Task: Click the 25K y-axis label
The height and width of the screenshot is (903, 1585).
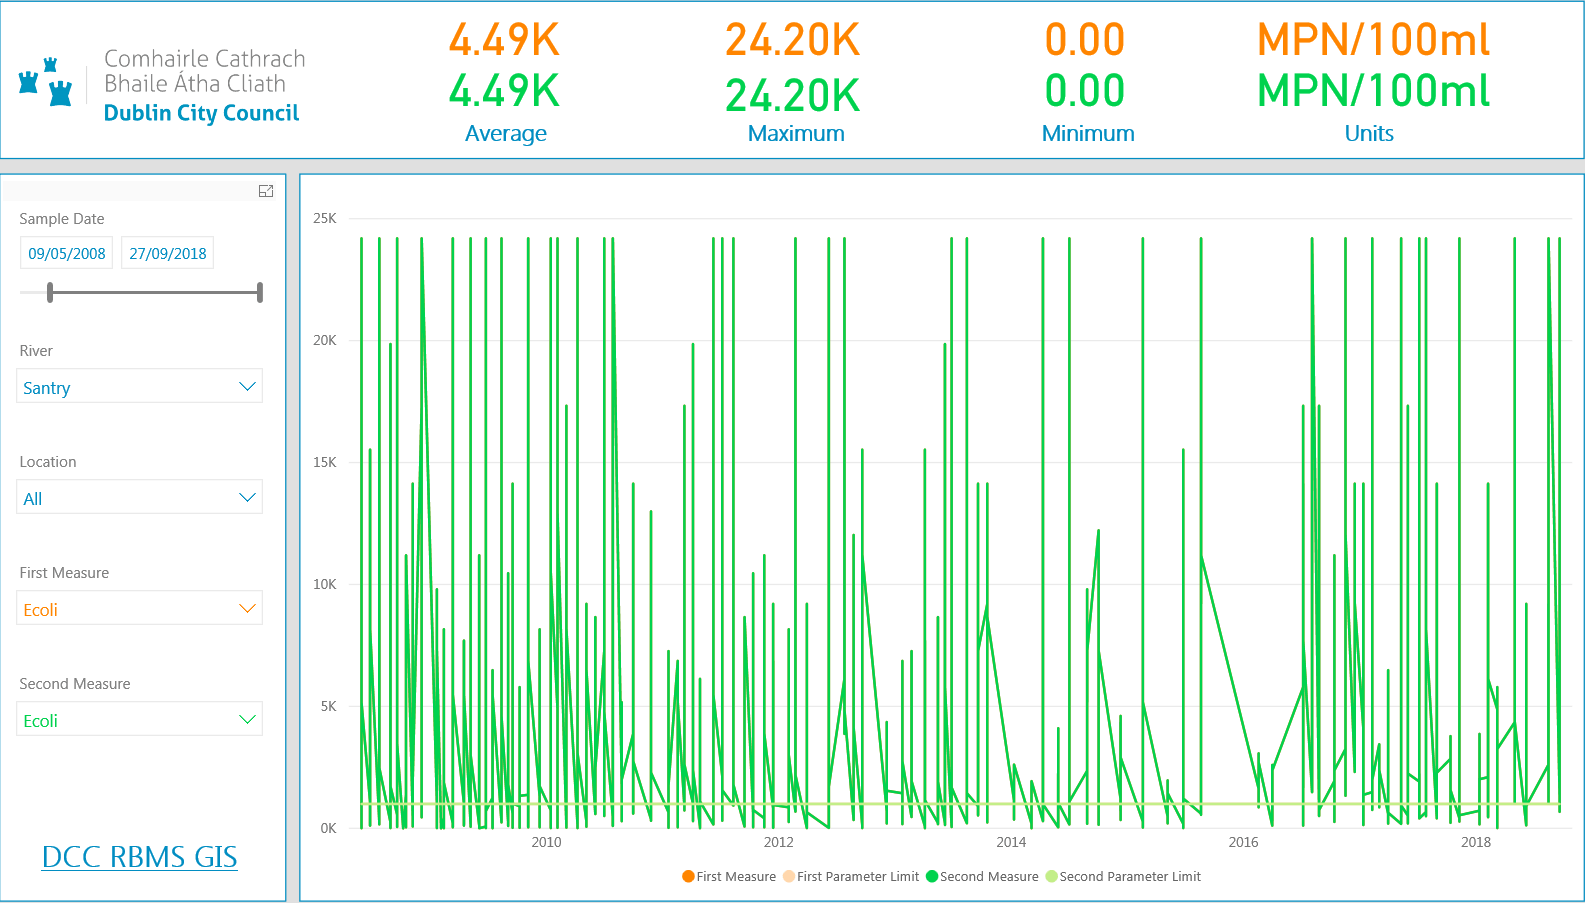Action: coord(325,218)
